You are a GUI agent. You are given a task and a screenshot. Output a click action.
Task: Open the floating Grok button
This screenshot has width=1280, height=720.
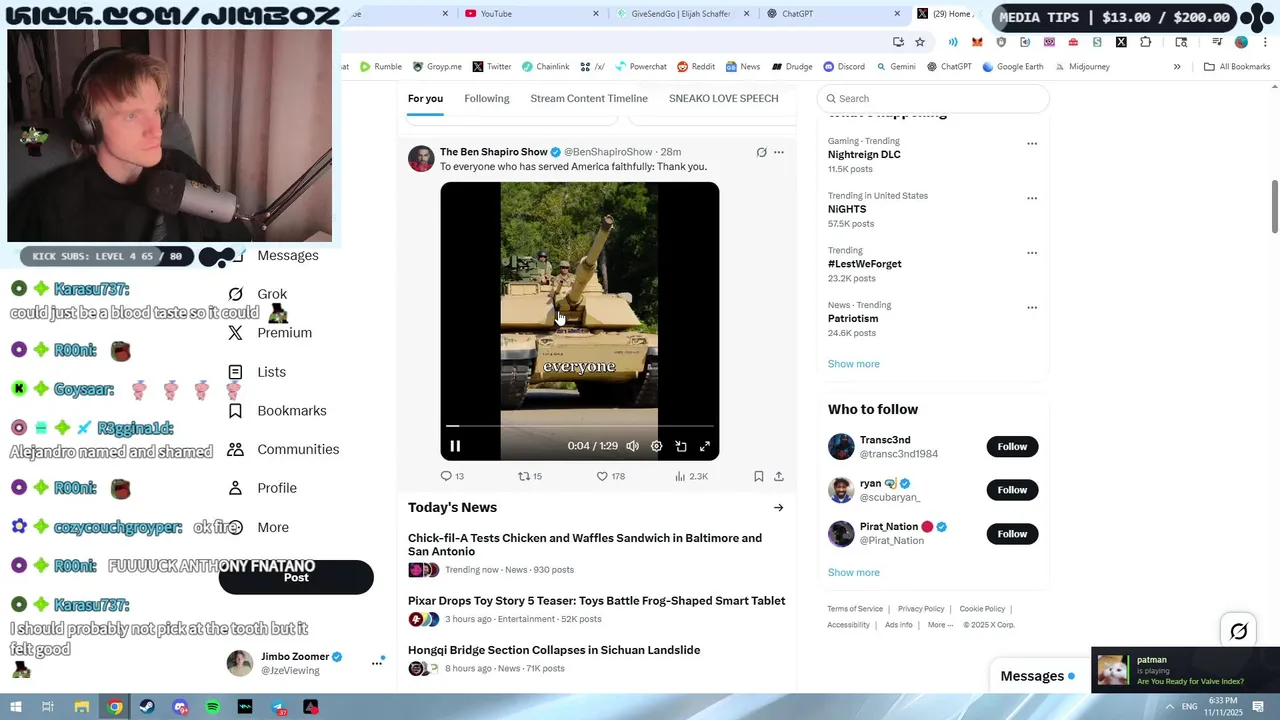(1238, 631)
